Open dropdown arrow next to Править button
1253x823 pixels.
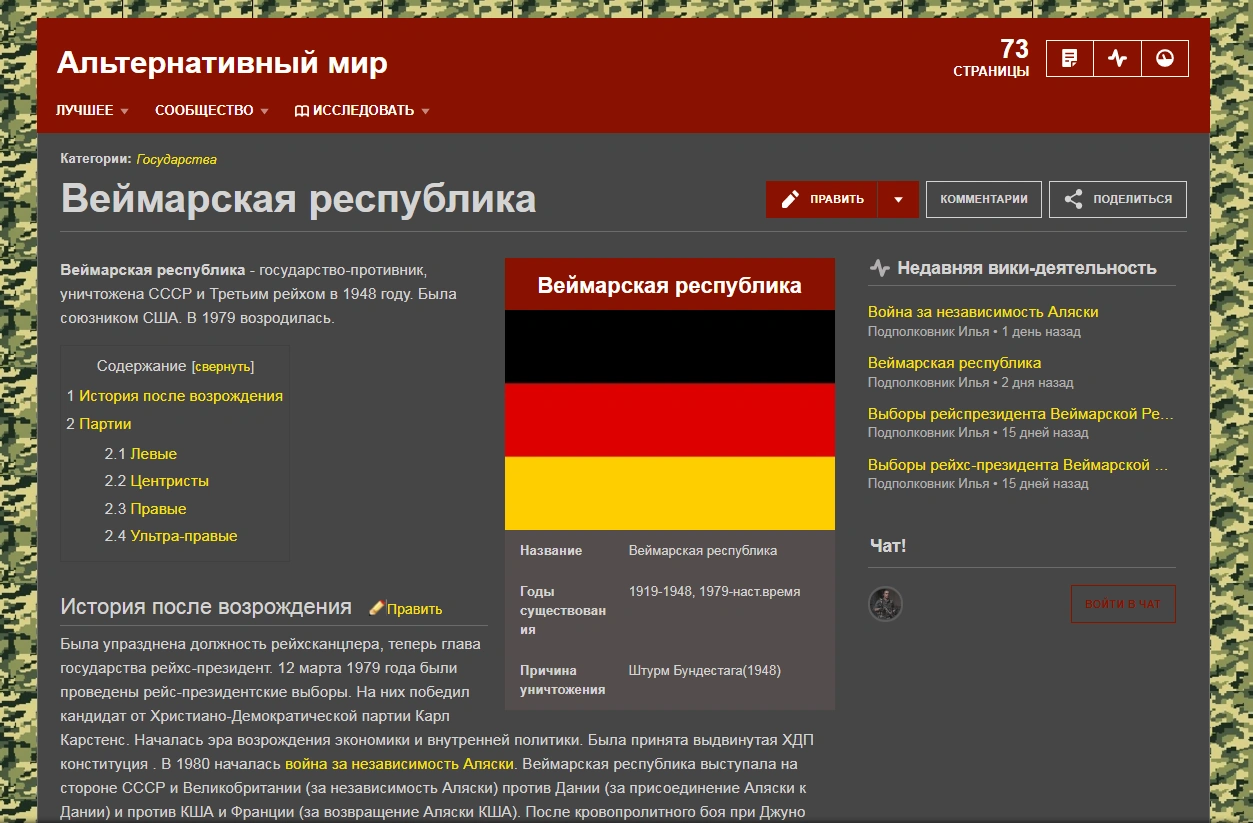(x=898, y=199)
